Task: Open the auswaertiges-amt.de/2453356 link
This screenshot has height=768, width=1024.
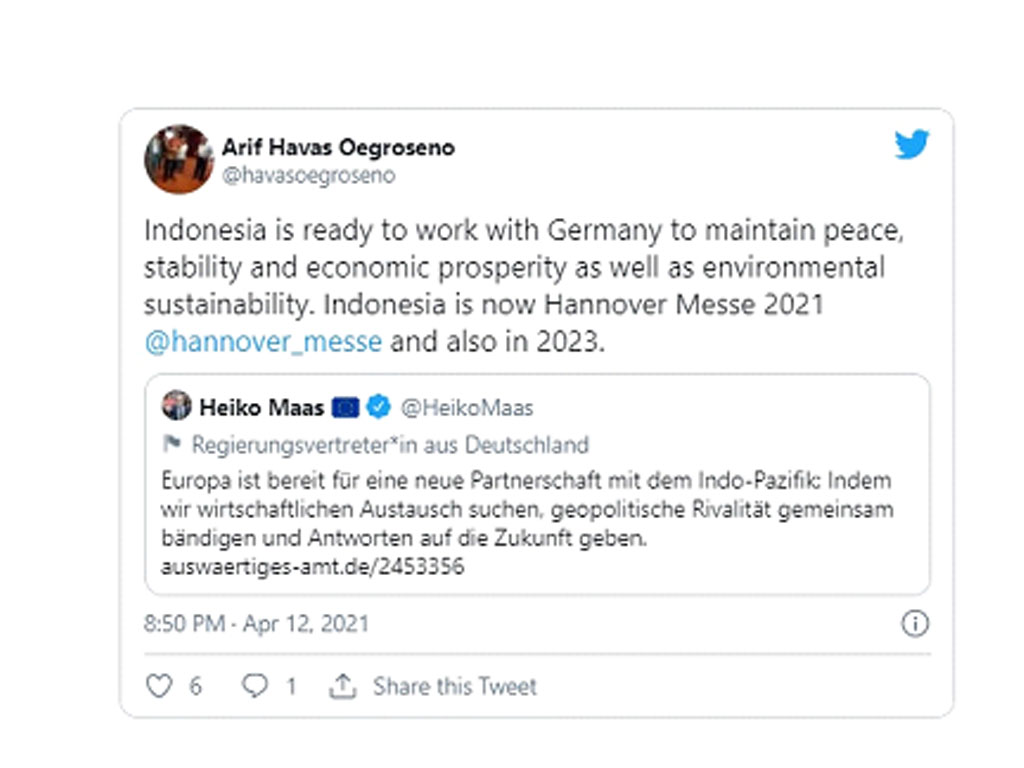Action: click(x=313, y=566)
